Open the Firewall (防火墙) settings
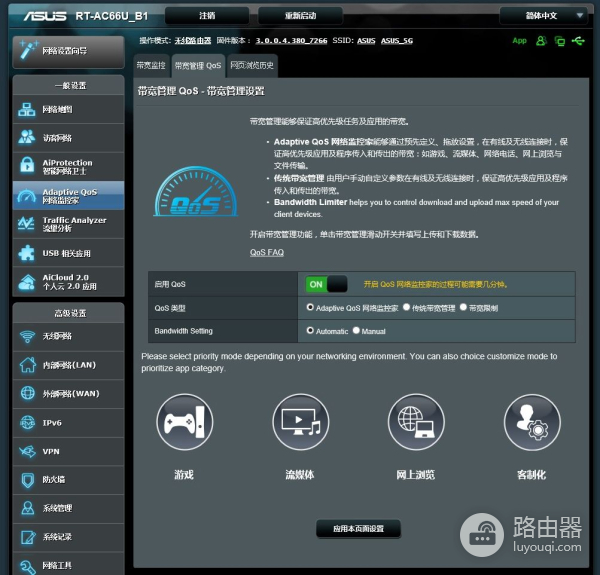 point(68,480)
